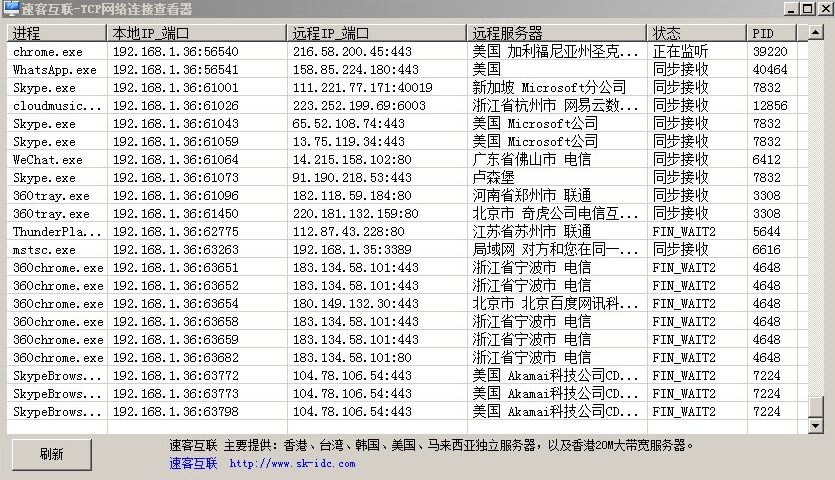835x480 pixels.
Task: Click the 状态 column header
Action: [696, 33]
